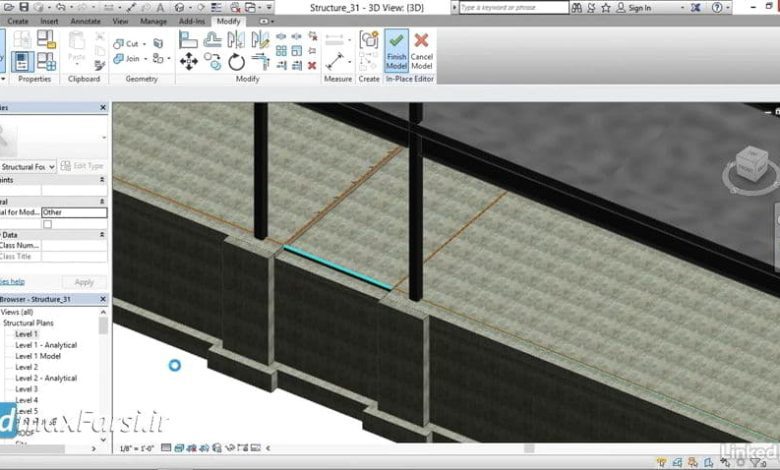This screenshot has height=470, width=780.
Task: Select 'Level 1 Model' view
Action: pos(38,356)
